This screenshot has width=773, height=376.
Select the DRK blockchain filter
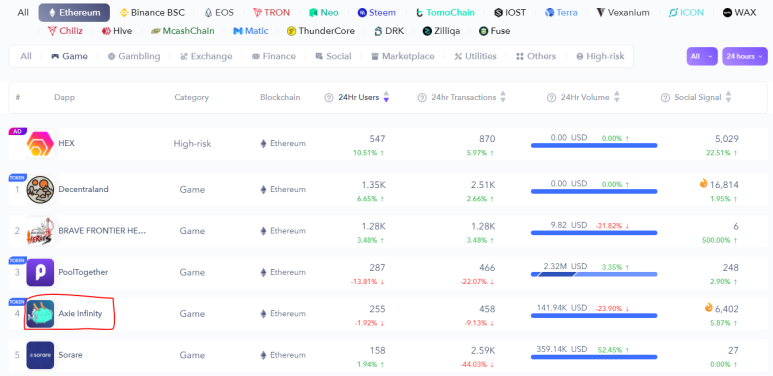coord(389,31)
